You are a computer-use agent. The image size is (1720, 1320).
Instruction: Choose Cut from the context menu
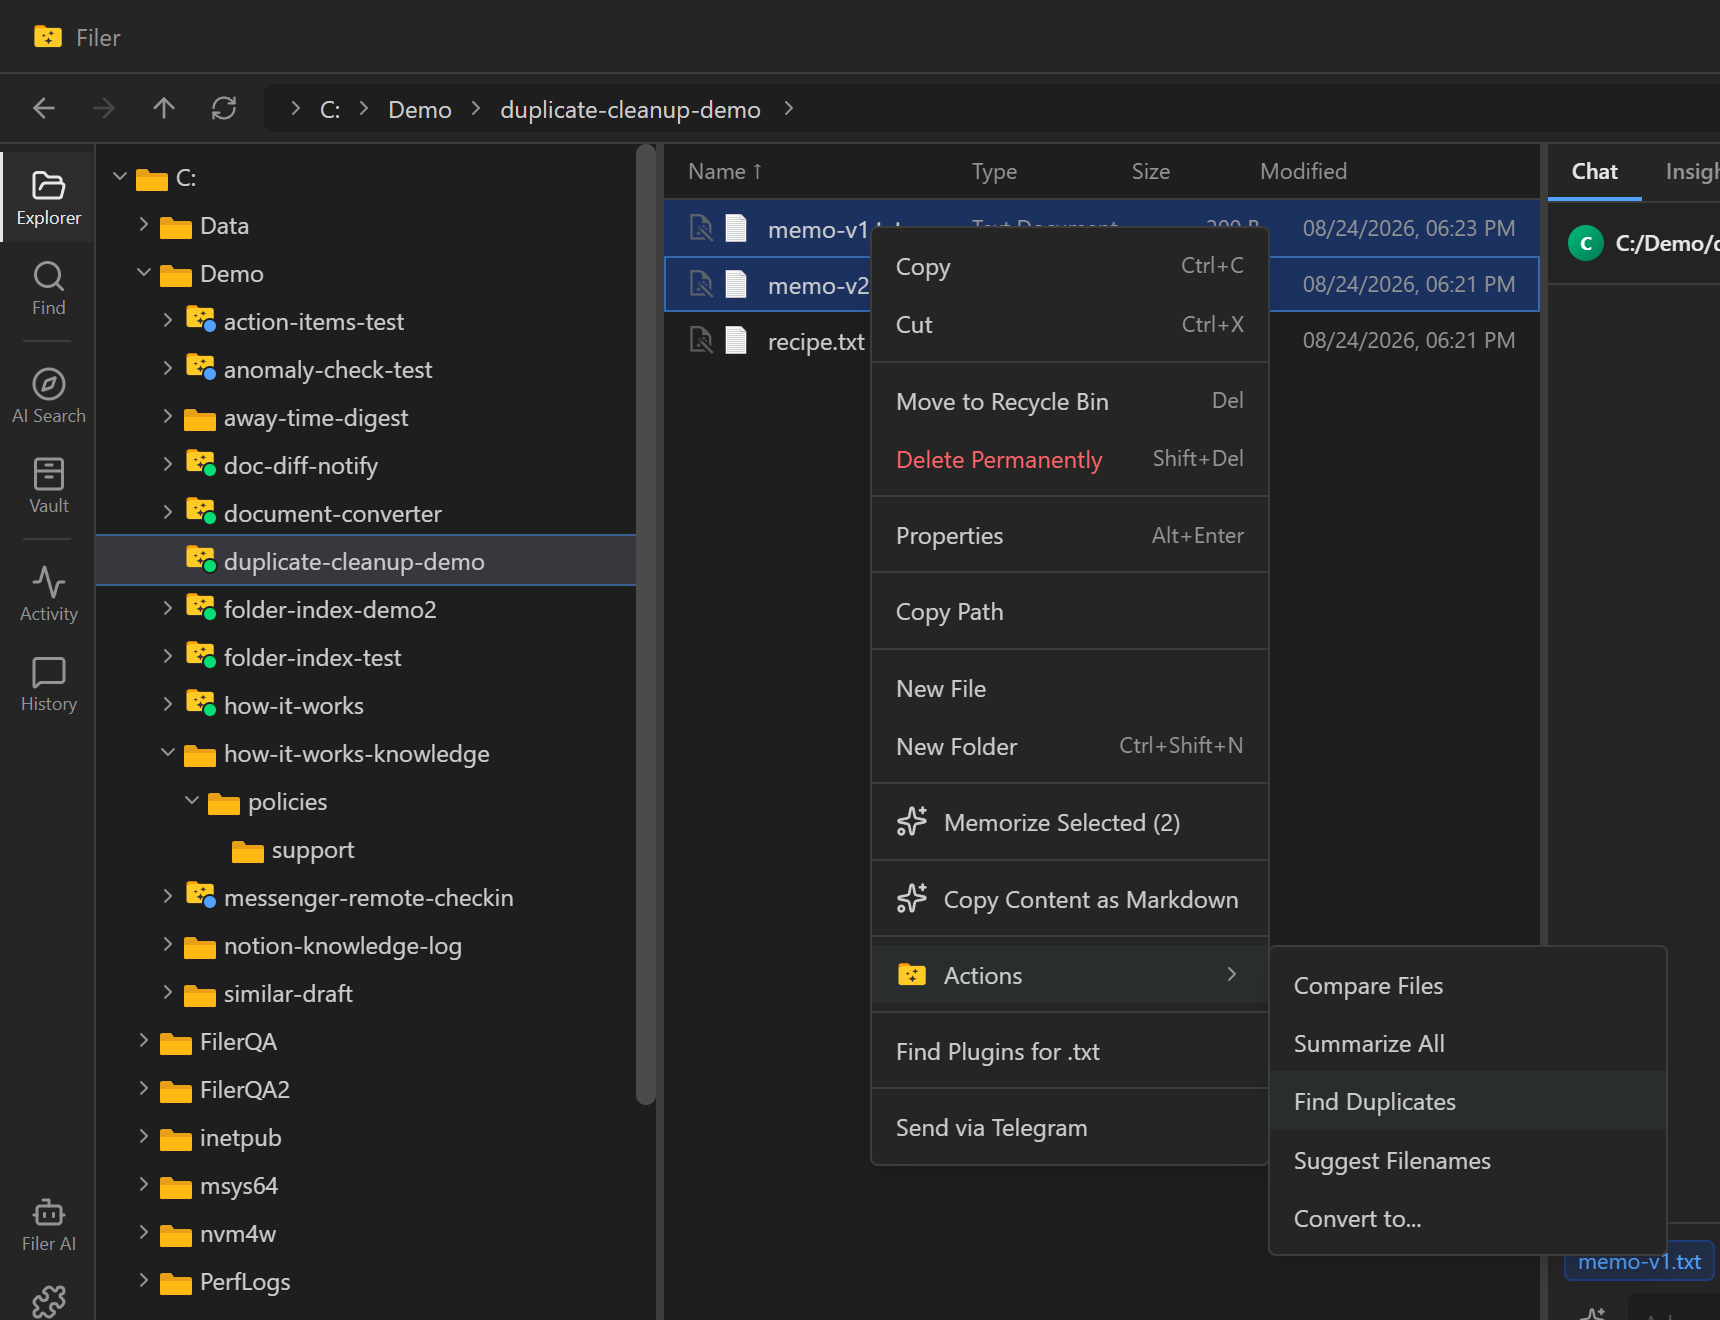[x=1070, y=325]
